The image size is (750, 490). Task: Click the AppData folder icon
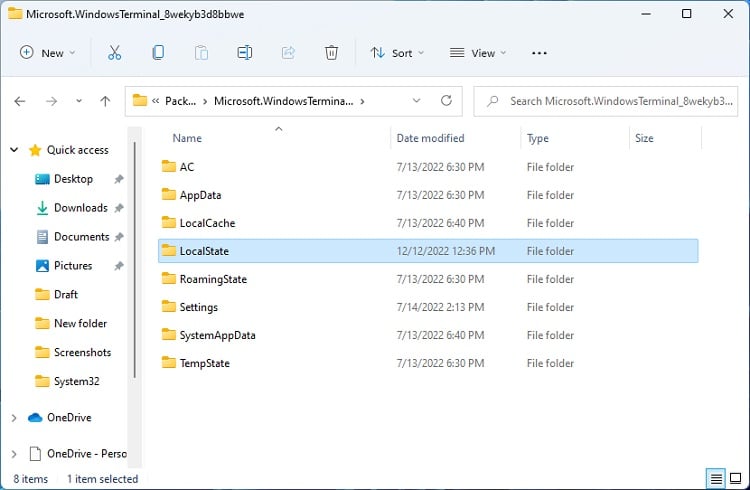[x=168, y=195]
